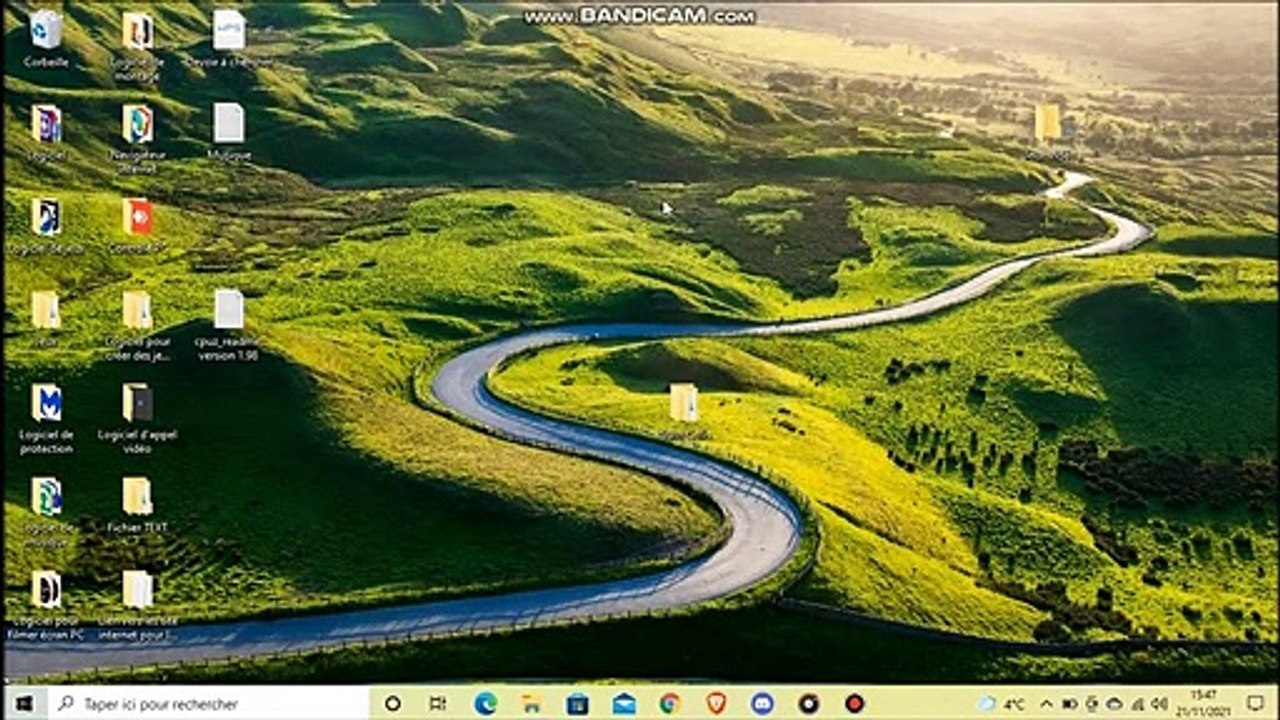The height and width of the screenshot is (720, 1280).
Task: Open Discord from the taskbar
Action: tap(762, 704)
